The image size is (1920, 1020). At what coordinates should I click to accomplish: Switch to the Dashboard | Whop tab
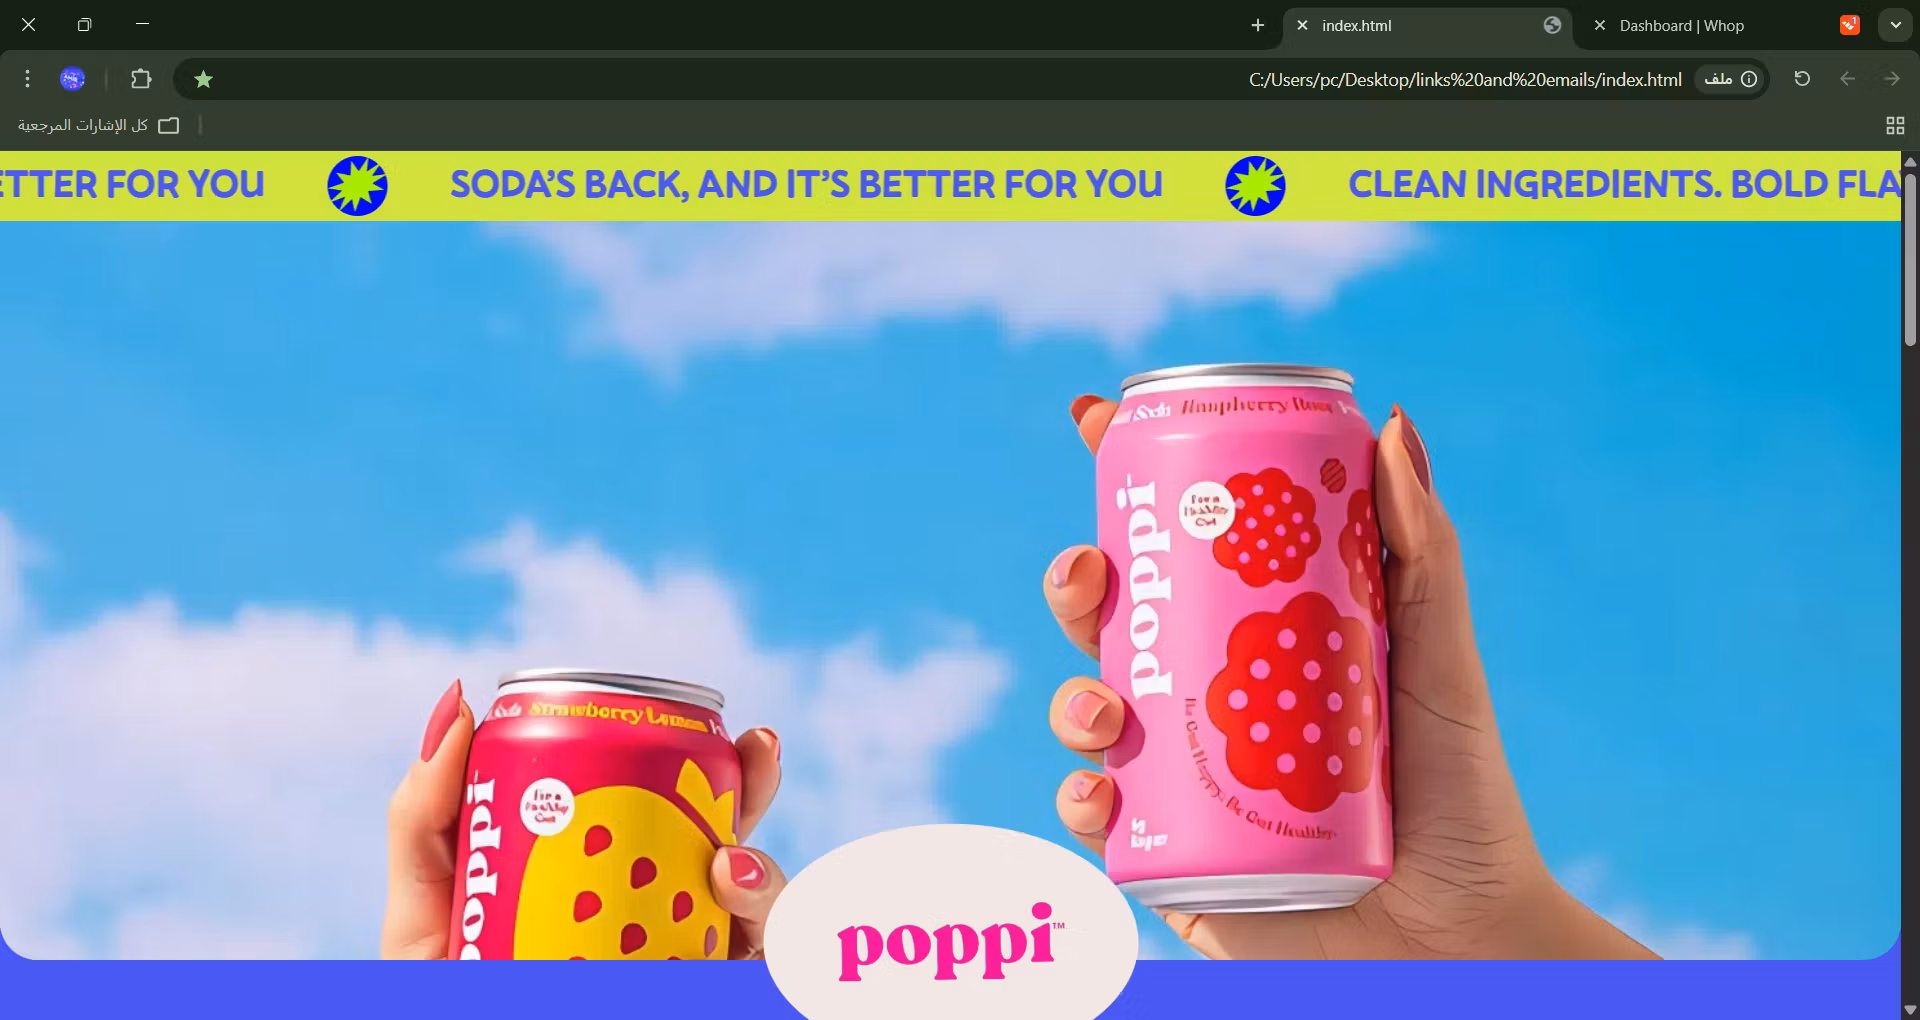1723,26
